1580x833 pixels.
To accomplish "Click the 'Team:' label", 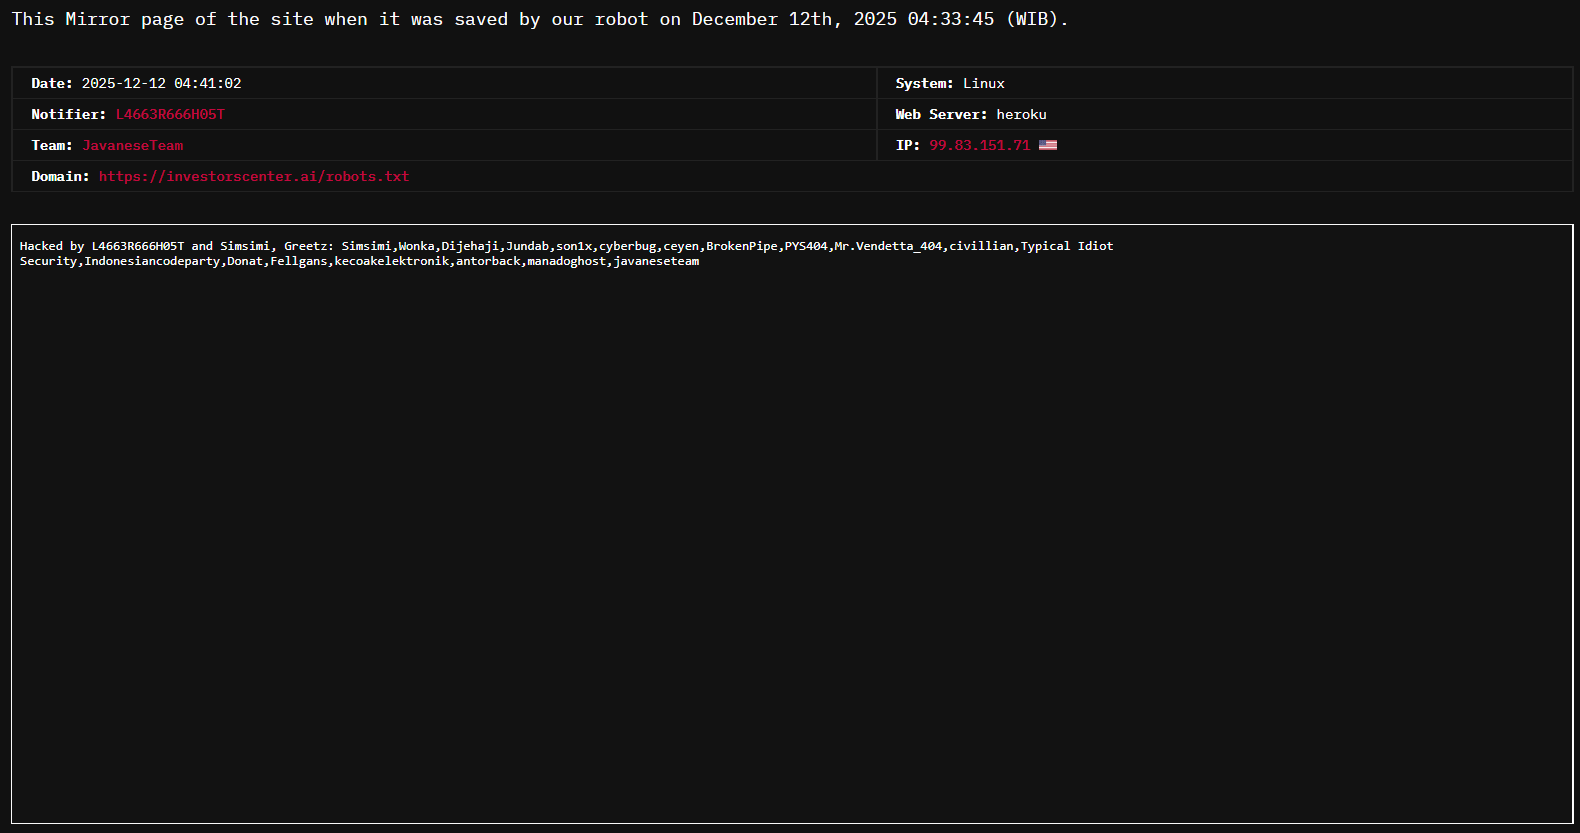I will tap(52, 146).
